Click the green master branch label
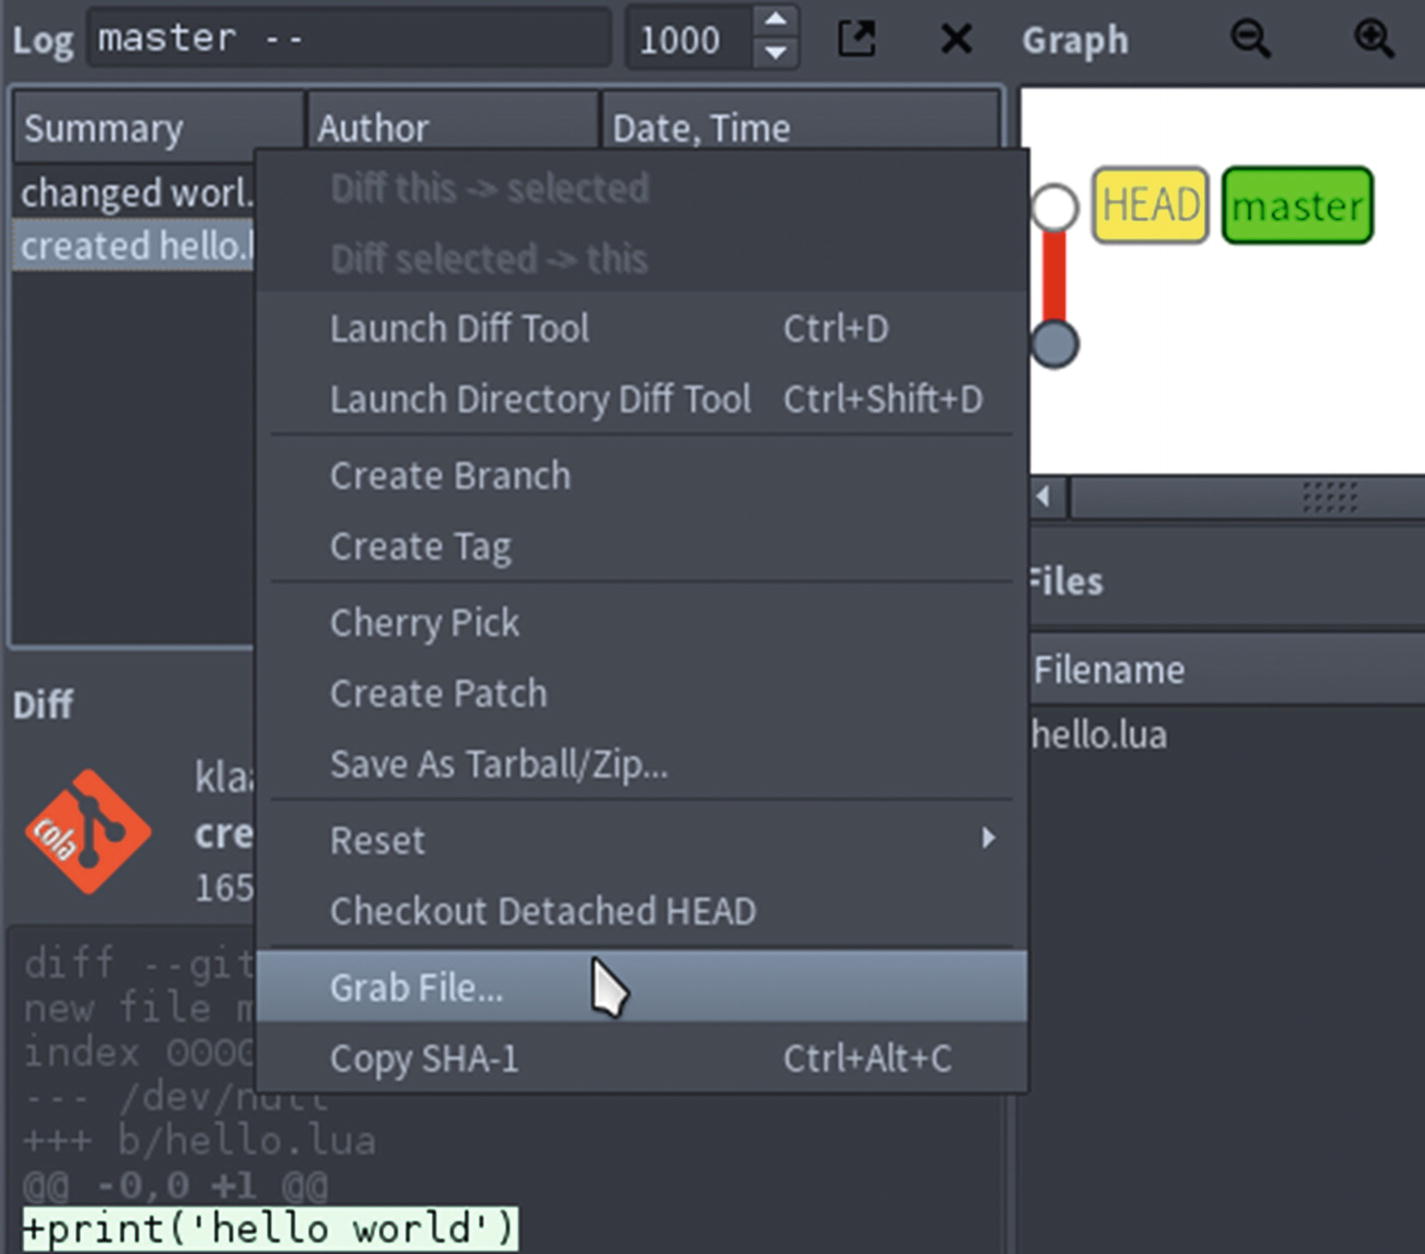This screenshot has height=1254, width=1425. (x=1297, y=205)
